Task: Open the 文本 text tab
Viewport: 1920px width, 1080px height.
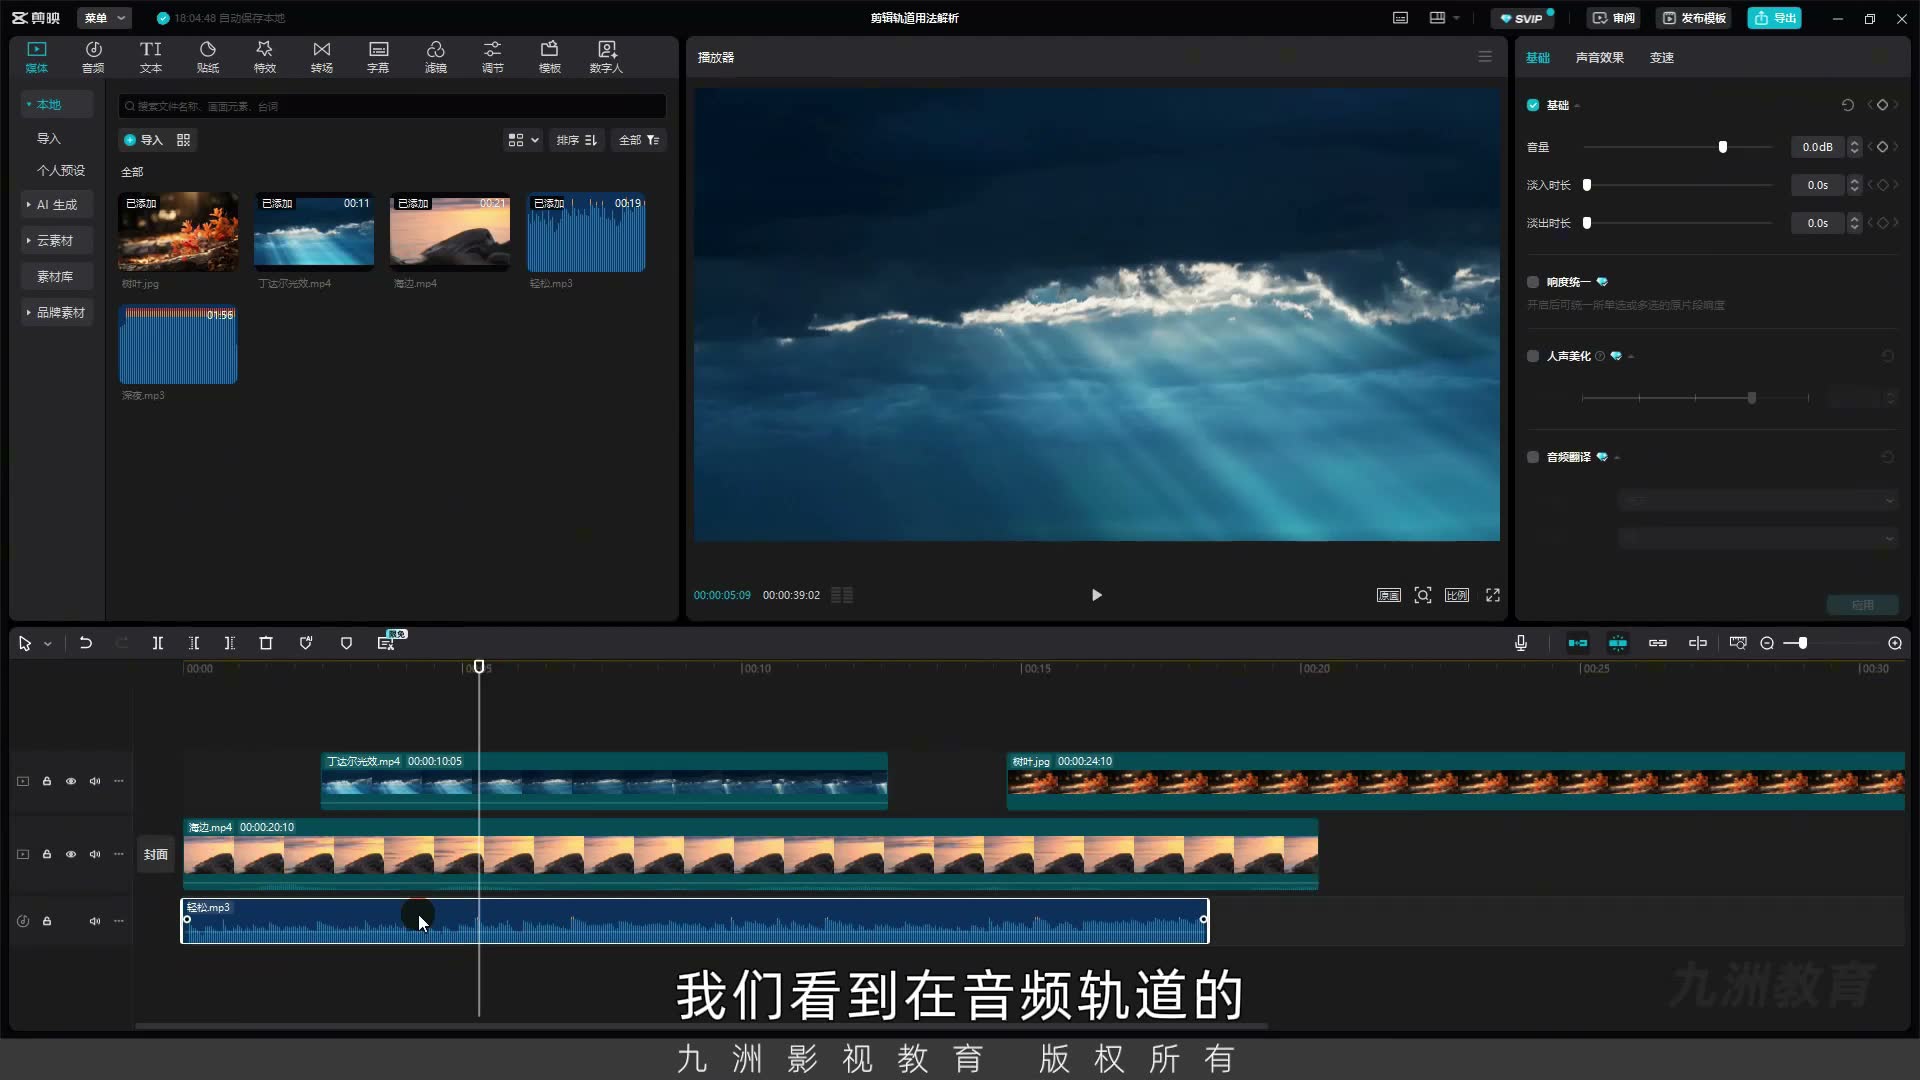Action: 150,57
